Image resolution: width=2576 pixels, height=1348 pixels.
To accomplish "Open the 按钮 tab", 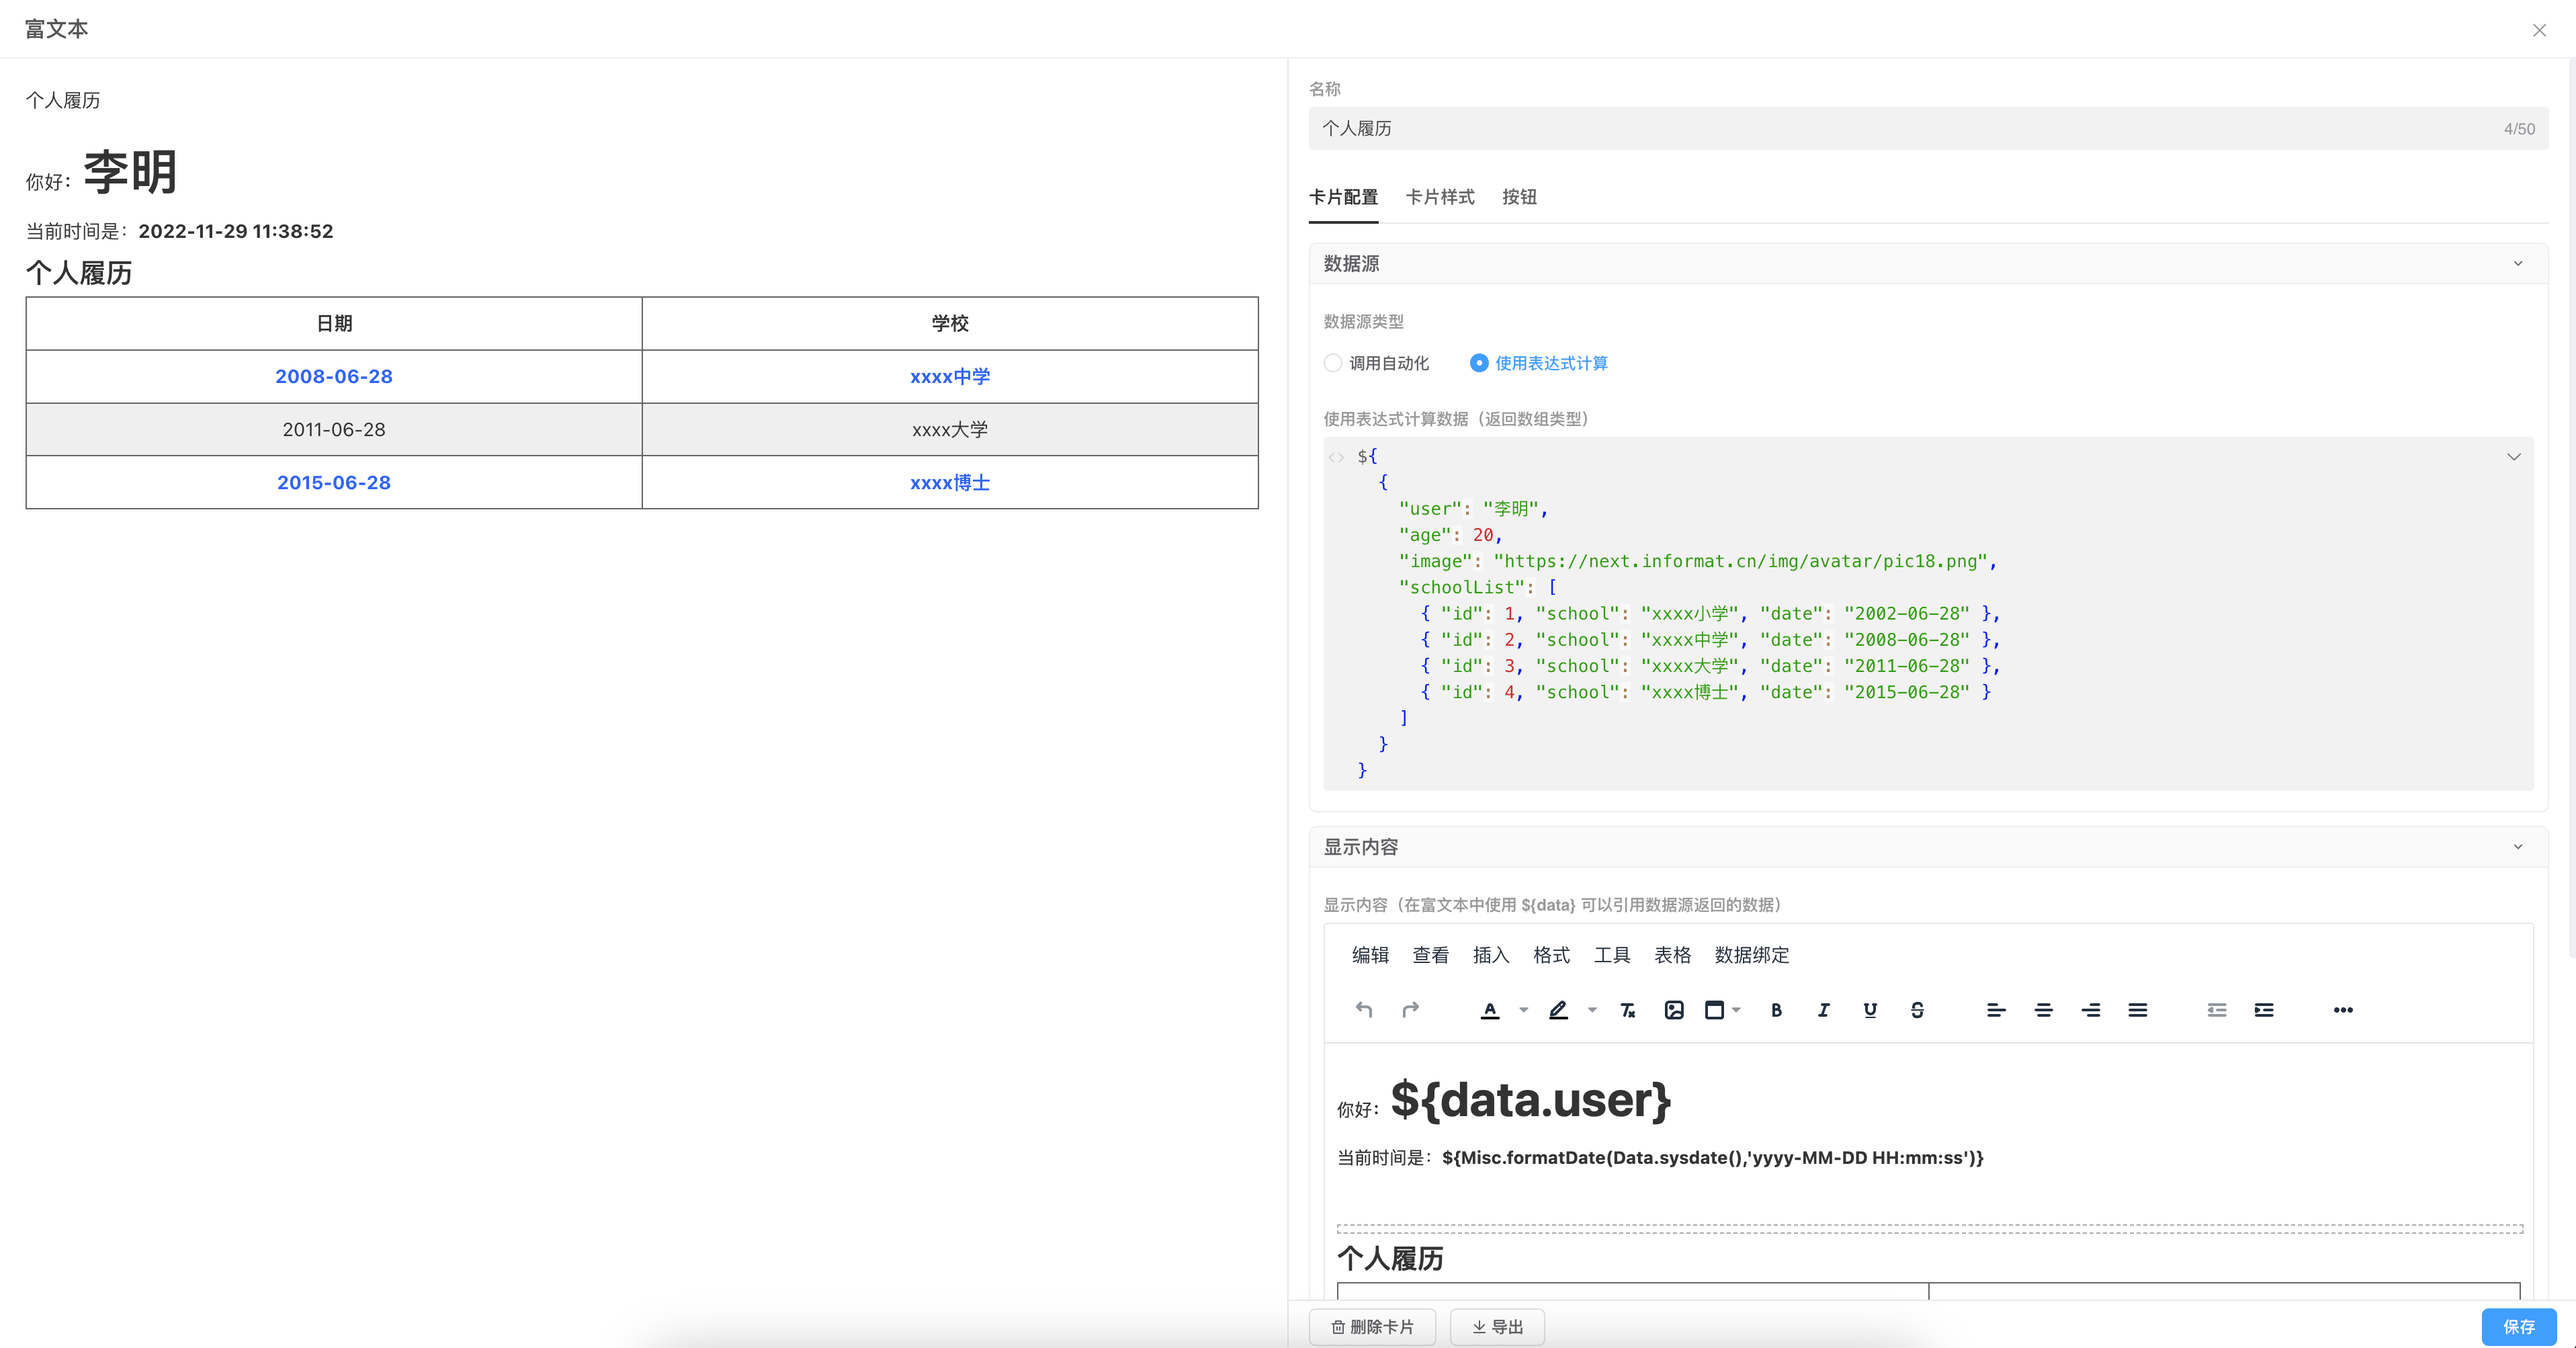I will coord(1519,197).
